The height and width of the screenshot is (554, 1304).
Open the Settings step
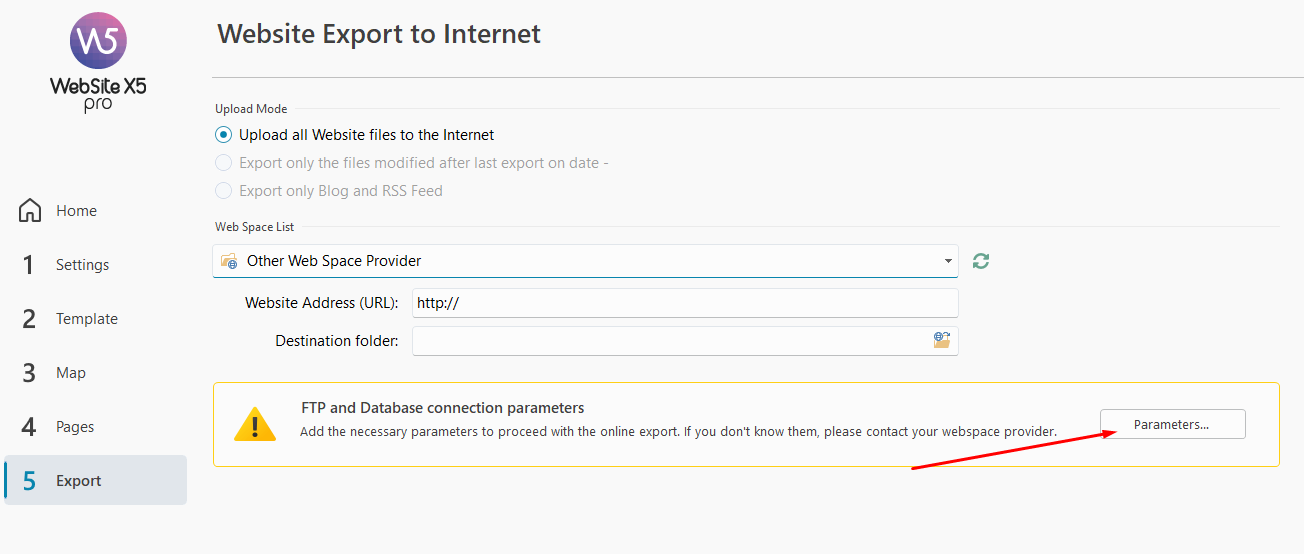(82, 265)
